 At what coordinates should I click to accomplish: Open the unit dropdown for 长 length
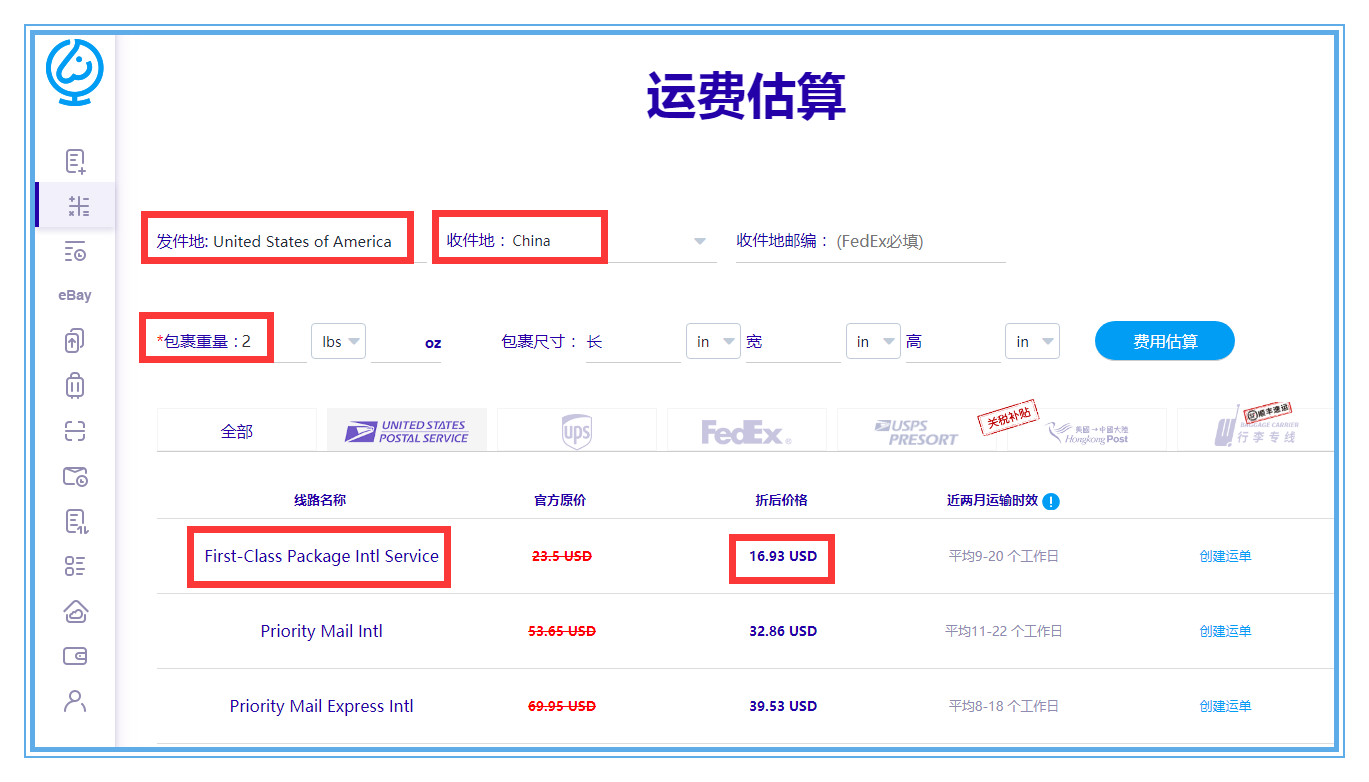[x=713, y=342]
